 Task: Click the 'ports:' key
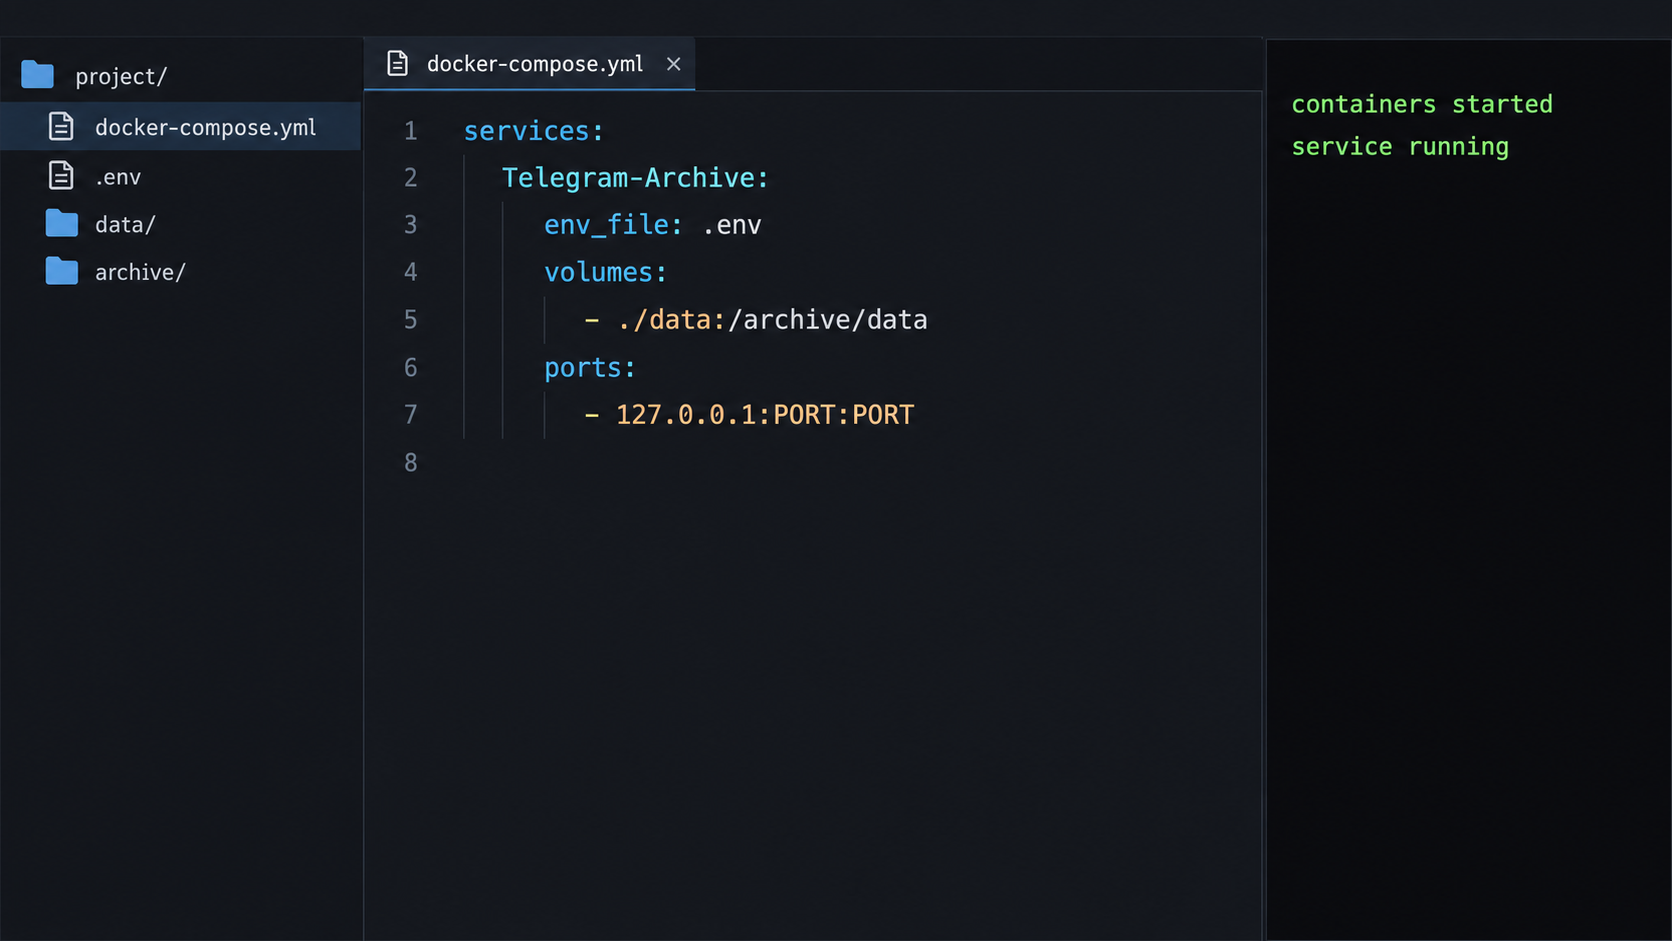point(589,368)
